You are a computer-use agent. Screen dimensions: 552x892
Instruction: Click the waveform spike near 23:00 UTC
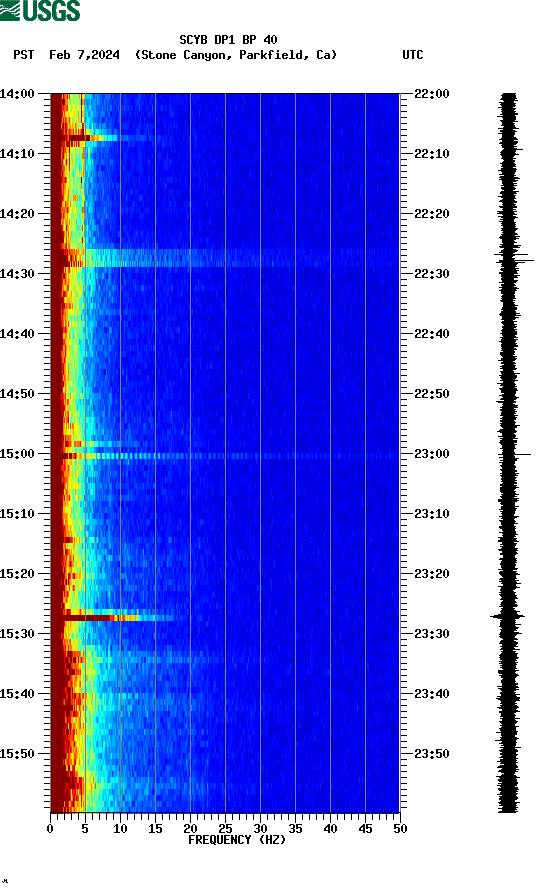click(515, 455)
